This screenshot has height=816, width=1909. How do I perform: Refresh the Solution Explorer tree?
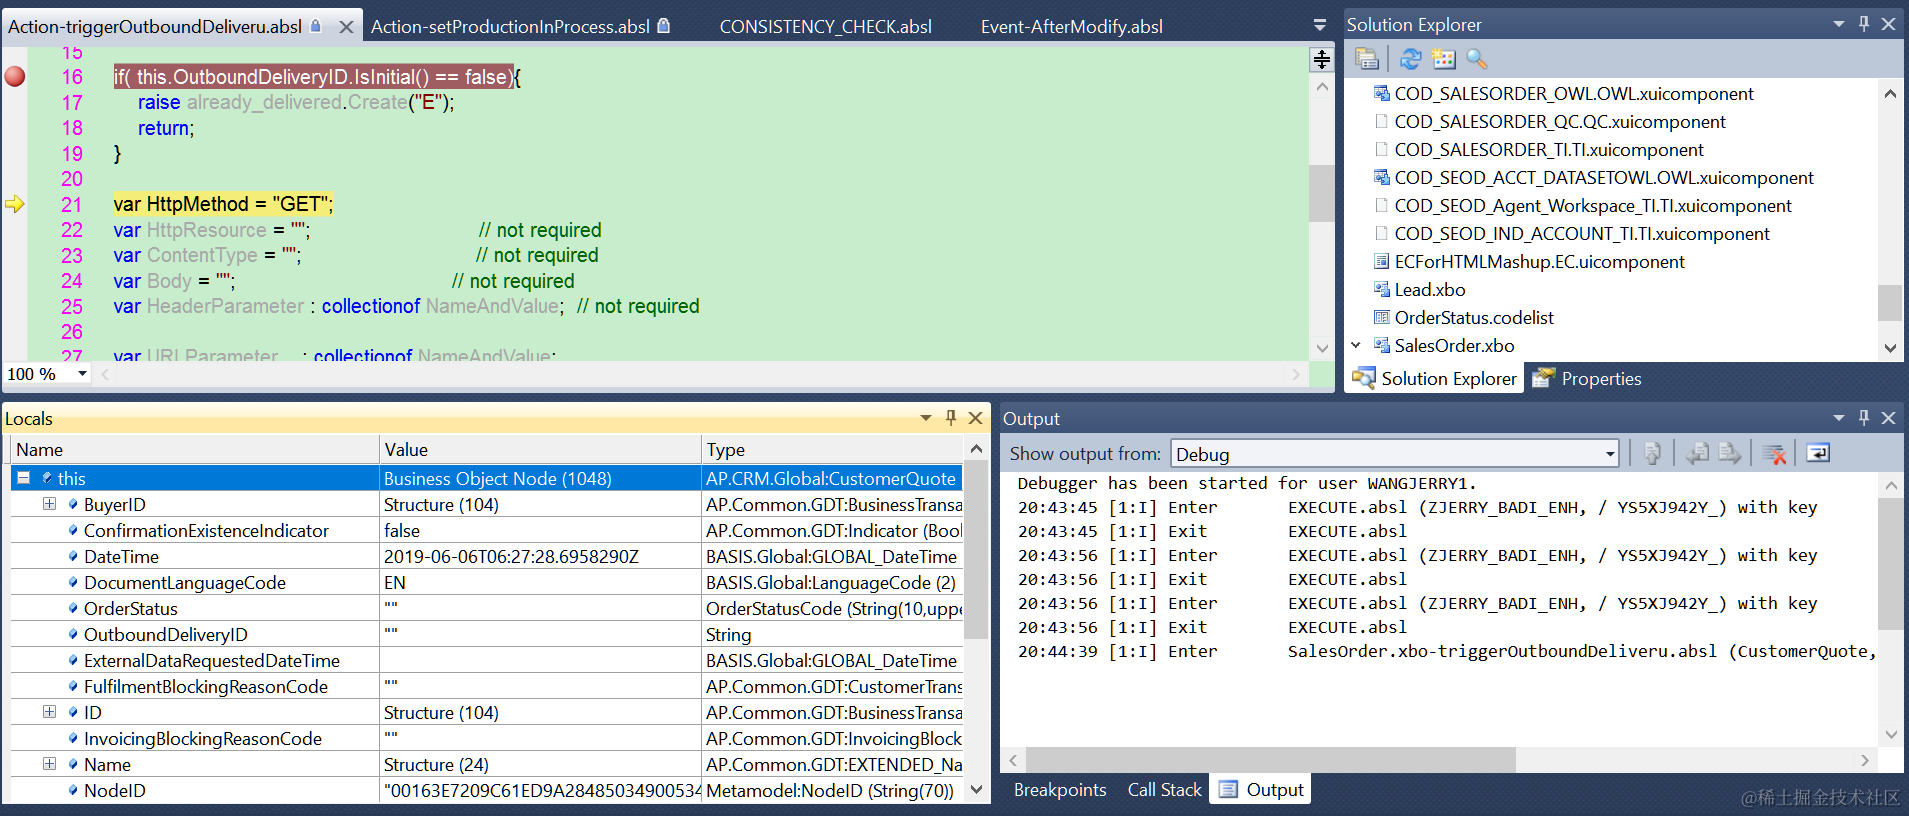(x=1410, y=59)
